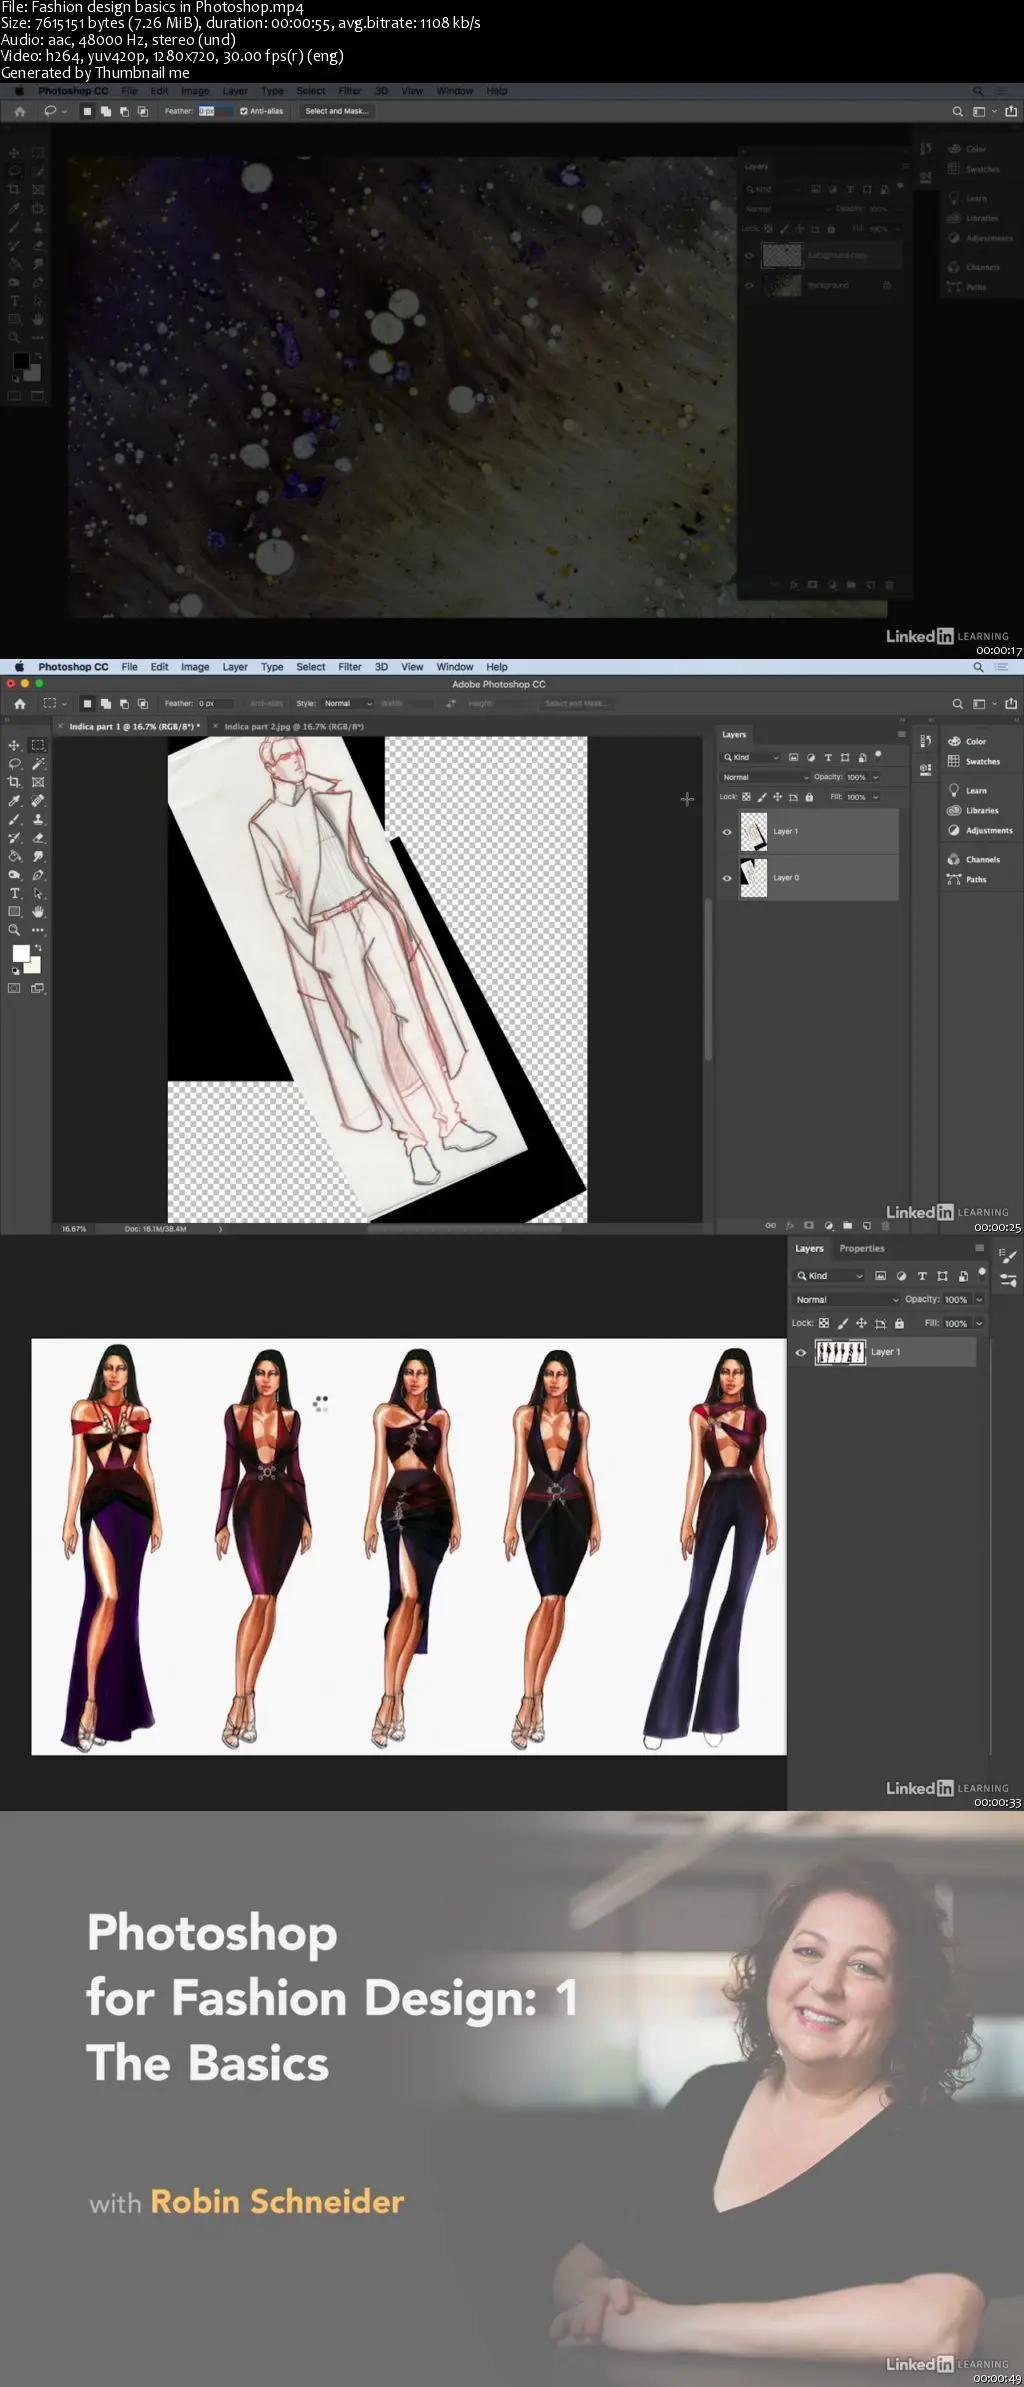Screen dimensions: 1024x2387
Task: Select the Move tool in Indica part 1 frame
Action: (x=14, y=745)
